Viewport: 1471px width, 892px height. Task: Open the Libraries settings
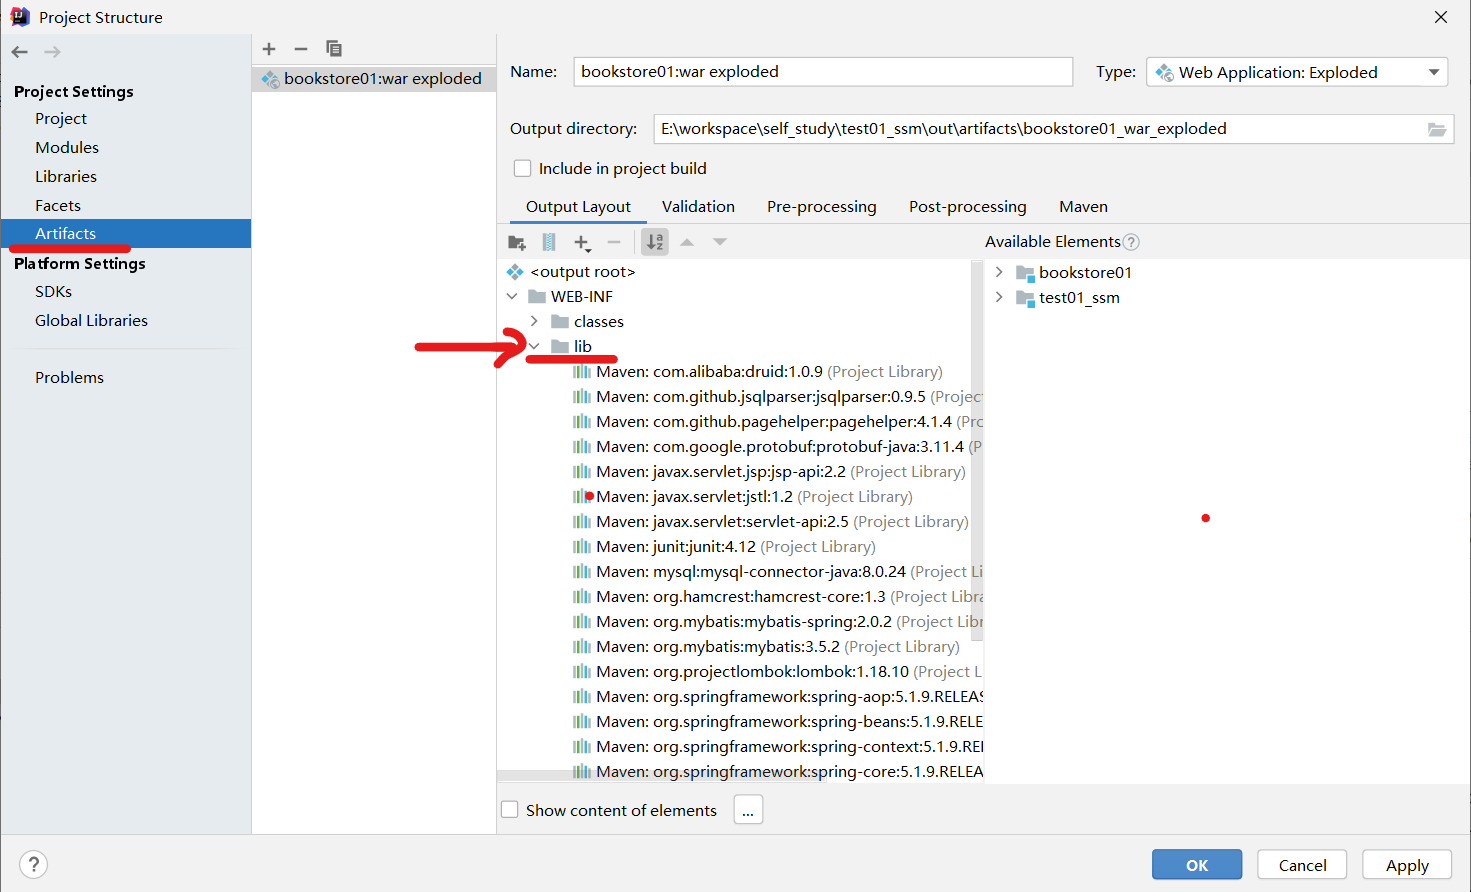click(x=66, y=177)
